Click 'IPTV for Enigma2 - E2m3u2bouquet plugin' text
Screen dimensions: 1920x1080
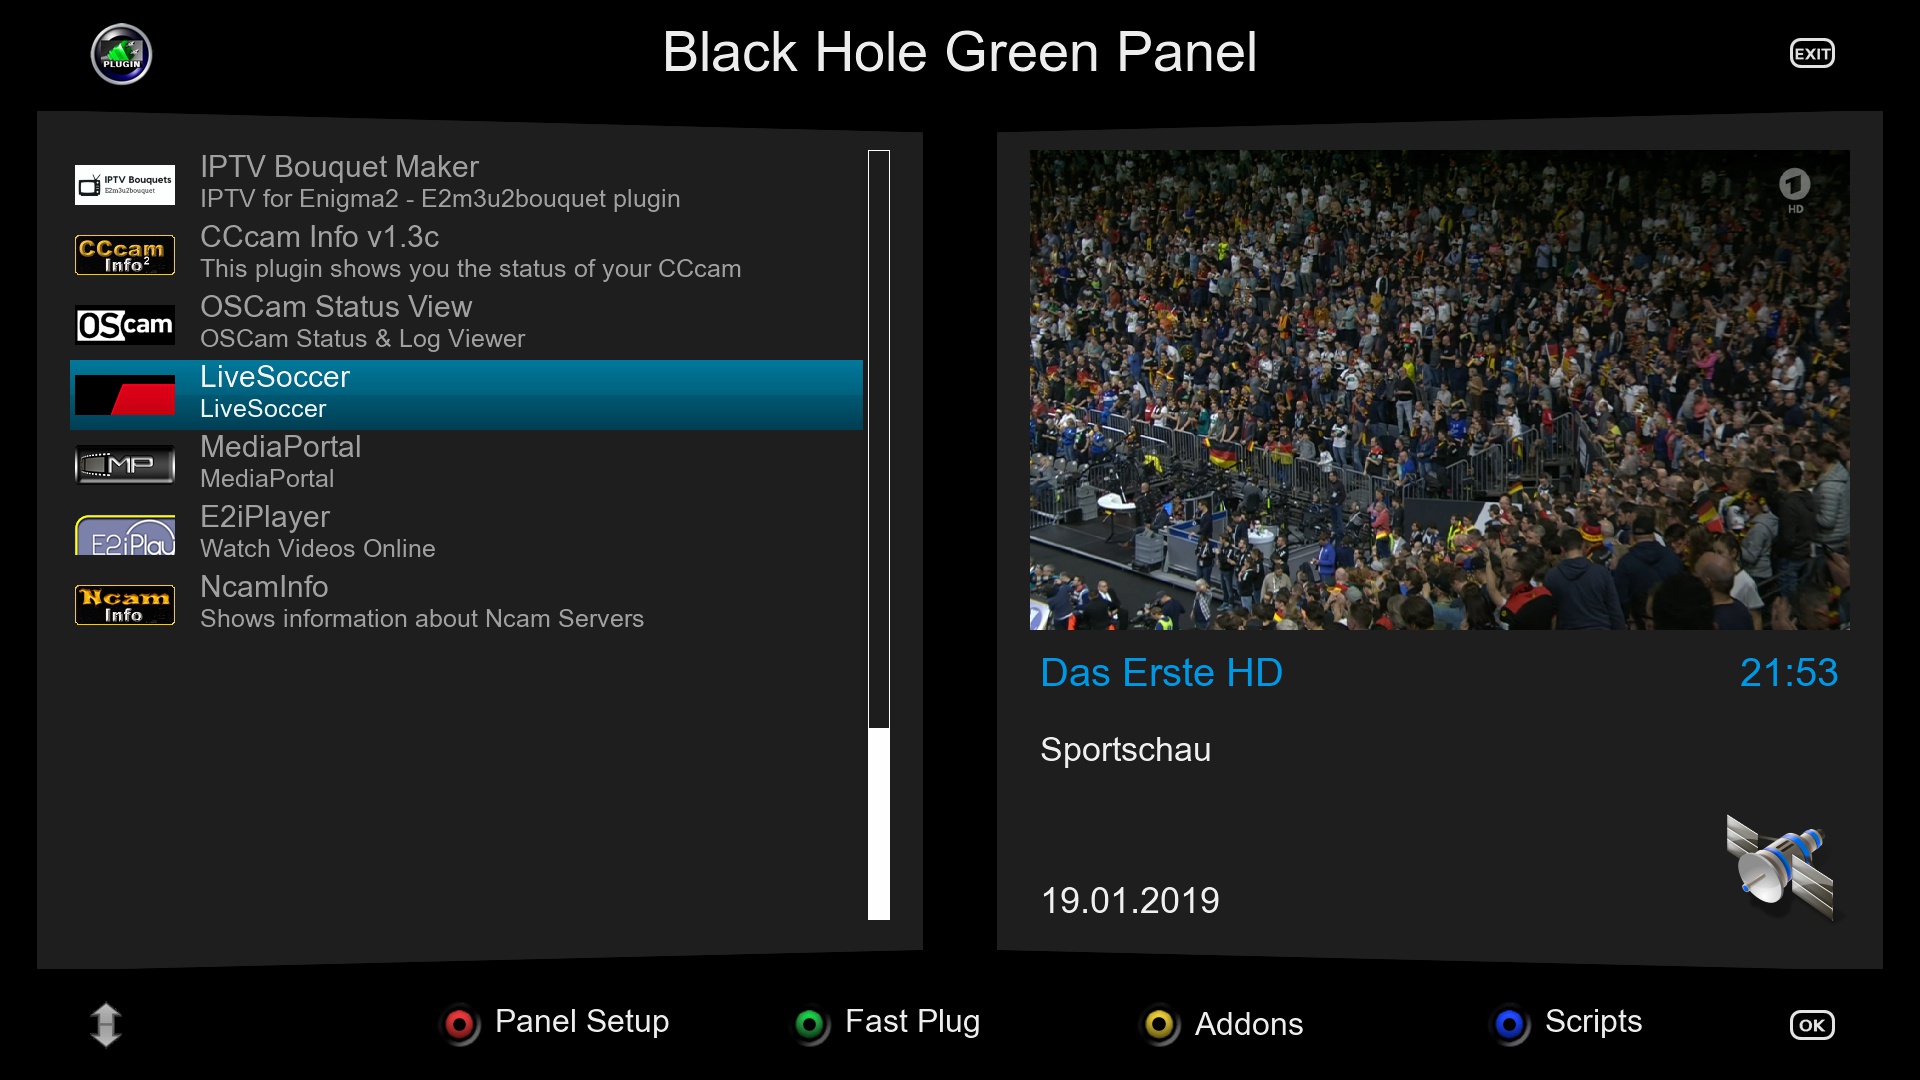[x=440, y=199]
